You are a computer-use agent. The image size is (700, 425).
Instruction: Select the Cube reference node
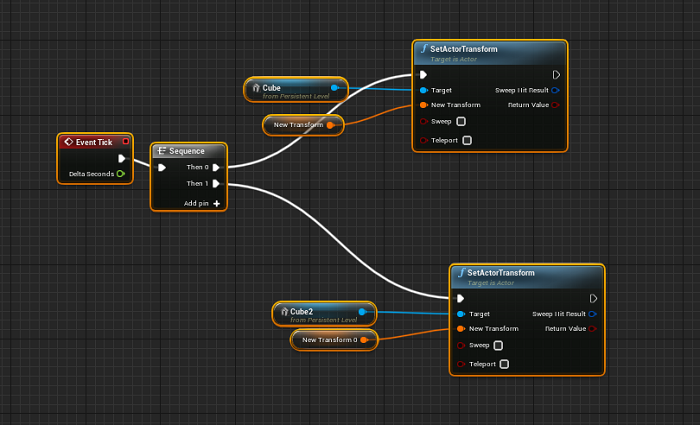tap(296, 90)
